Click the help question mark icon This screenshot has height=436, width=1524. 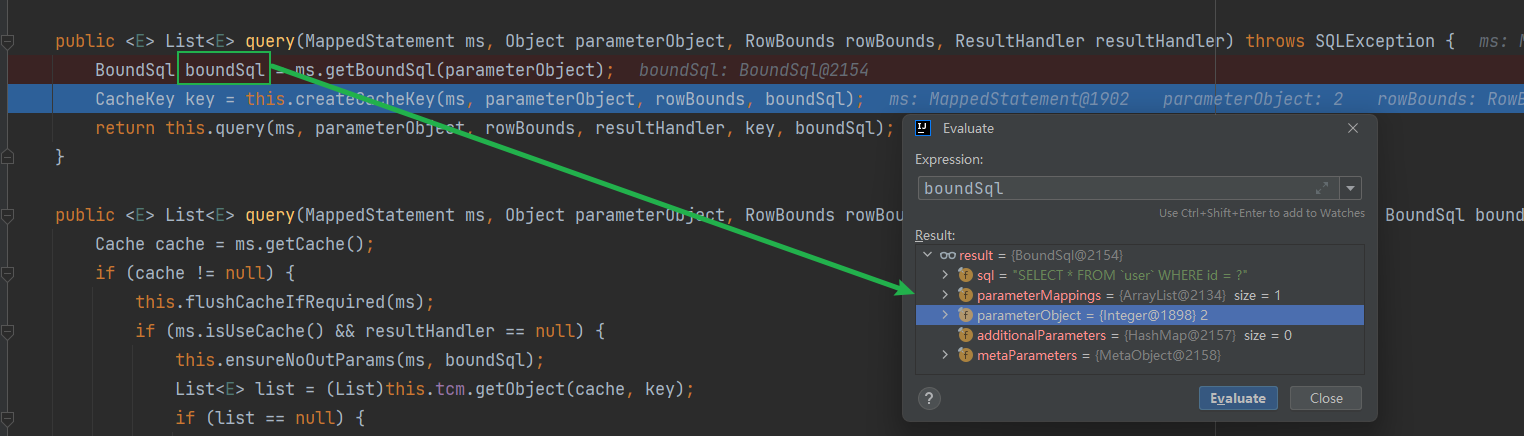930,398
